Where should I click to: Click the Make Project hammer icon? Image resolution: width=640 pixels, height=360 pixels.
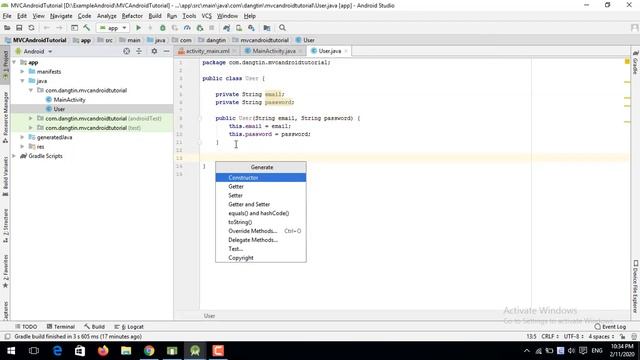87,28
